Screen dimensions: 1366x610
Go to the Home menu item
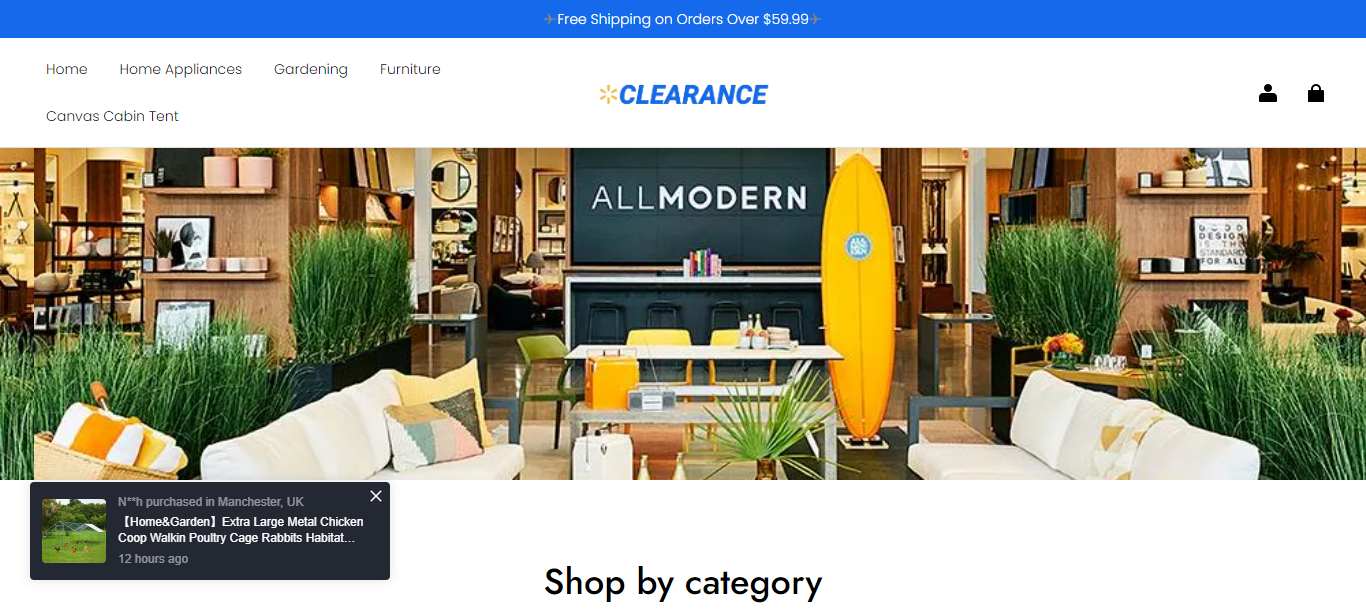coord(67,69)
